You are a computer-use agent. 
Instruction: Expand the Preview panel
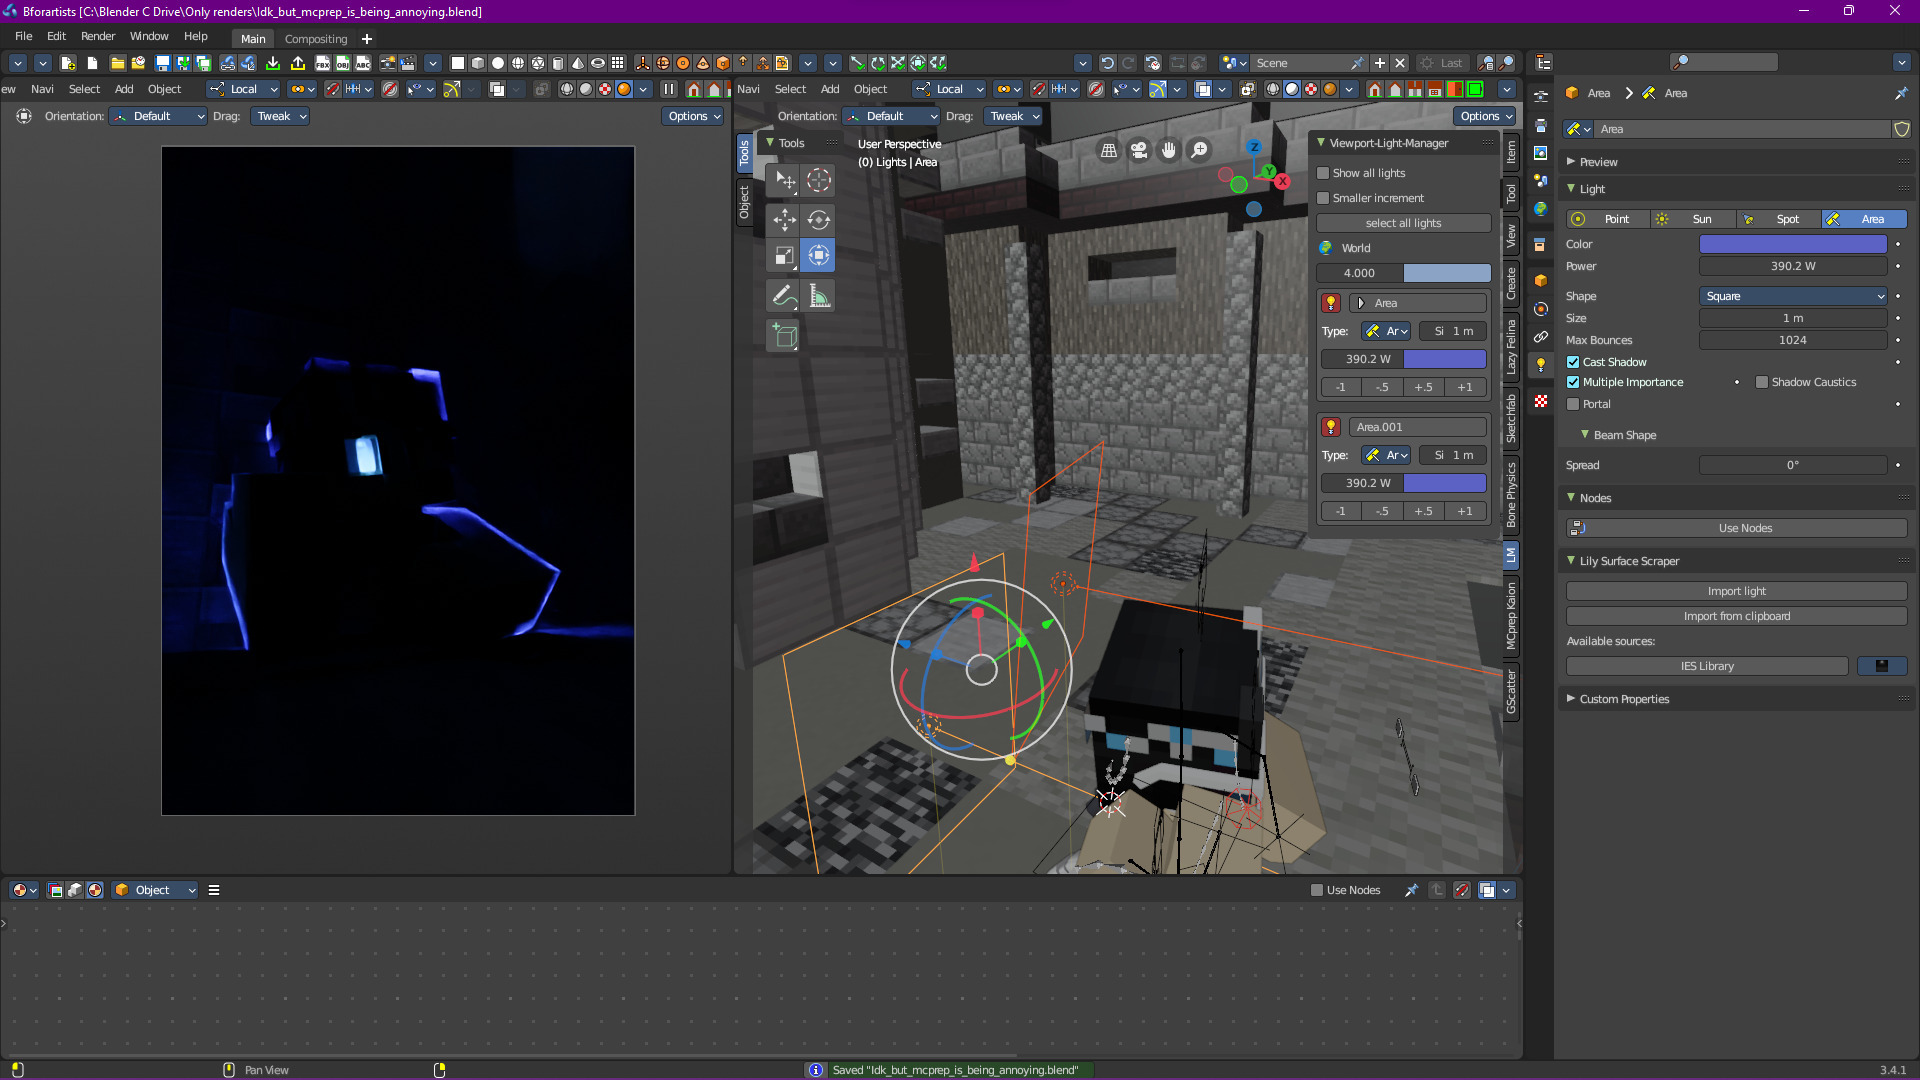pos(1598,162)
